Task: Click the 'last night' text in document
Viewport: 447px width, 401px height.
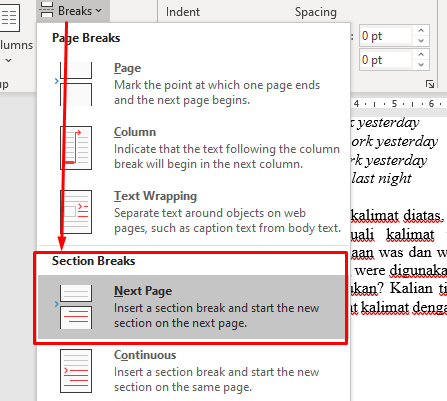Action: click(x=381, y=178)
